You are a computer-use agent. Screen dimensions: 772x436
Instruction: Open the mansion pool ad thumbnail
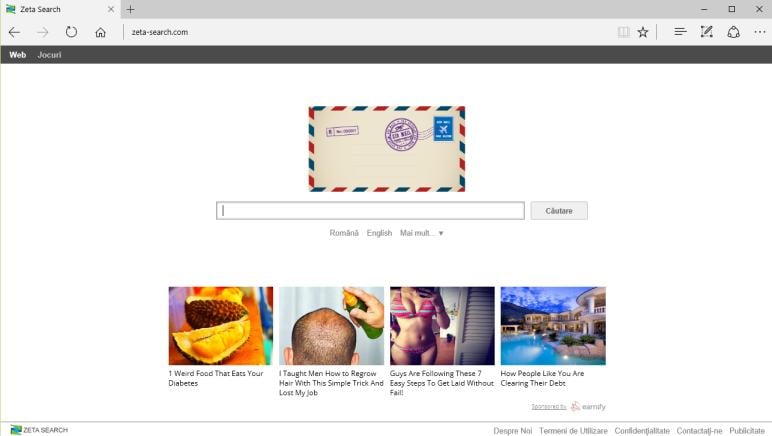(553, 326)
